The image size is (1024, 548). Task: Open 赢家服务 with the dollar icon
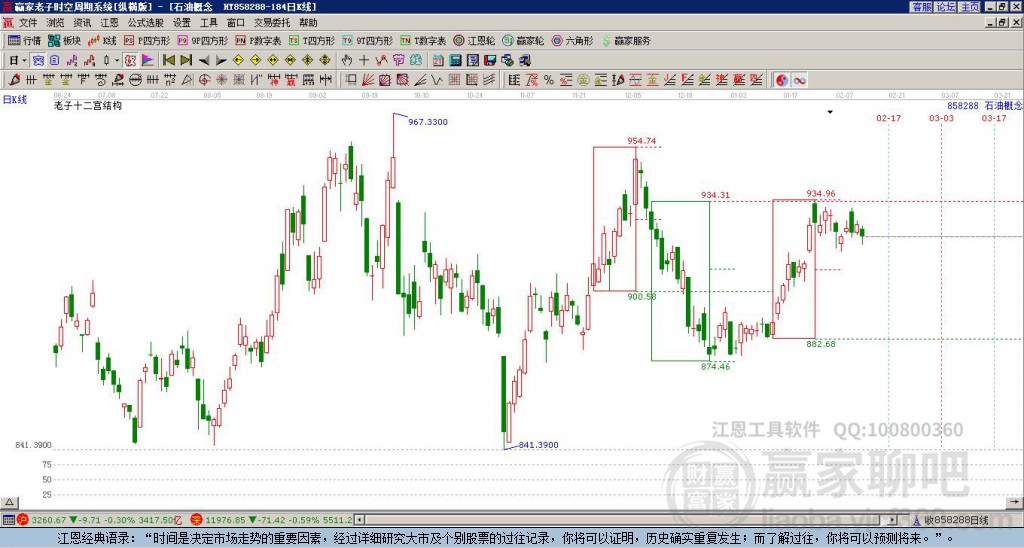point(626,40)
